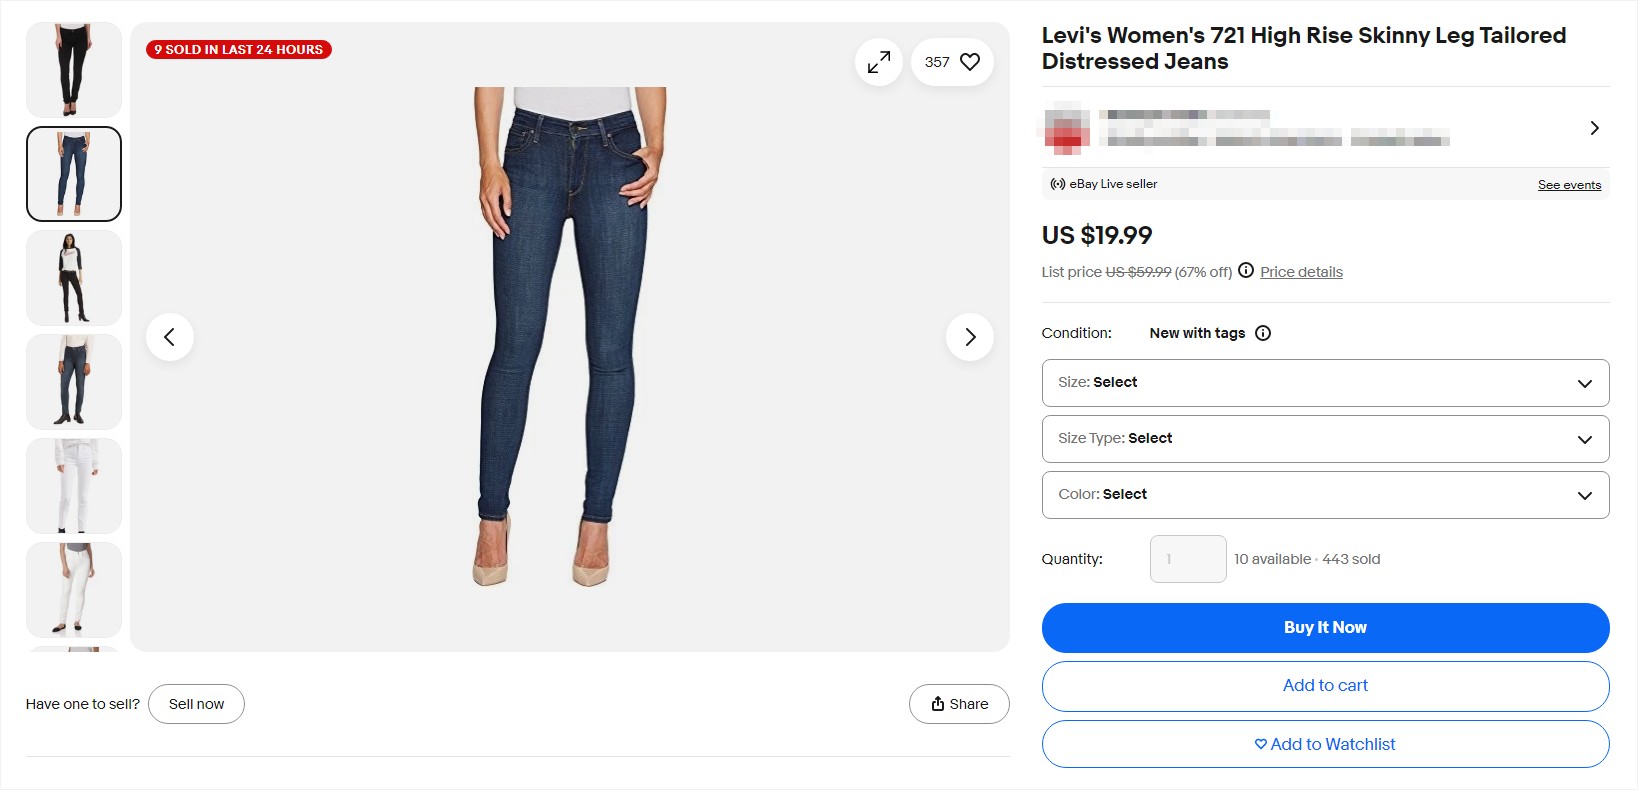Show next product photo via right arrow
Image resolution: width=1638 pixels, height=790 pixels.
point(969,337)
